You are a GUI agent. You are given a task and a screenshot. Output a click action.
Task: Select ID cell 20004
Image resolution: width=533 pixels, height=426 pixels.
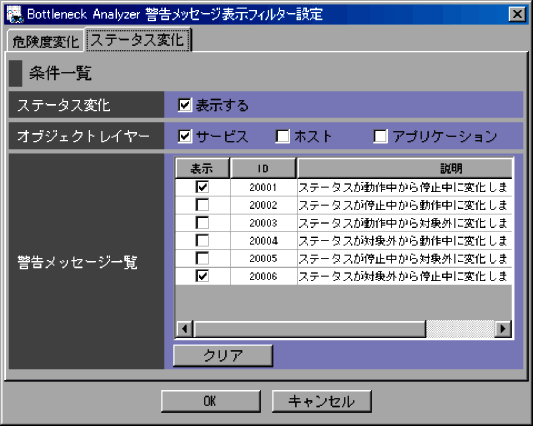(x=263, y=241)
